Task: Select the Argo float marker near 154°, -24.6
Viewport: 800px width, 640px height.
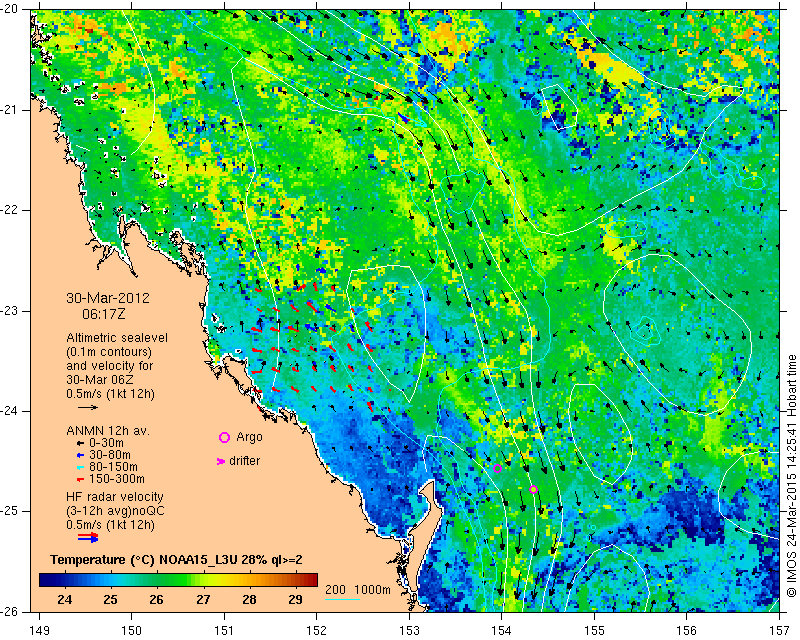Action: [497, 469]
